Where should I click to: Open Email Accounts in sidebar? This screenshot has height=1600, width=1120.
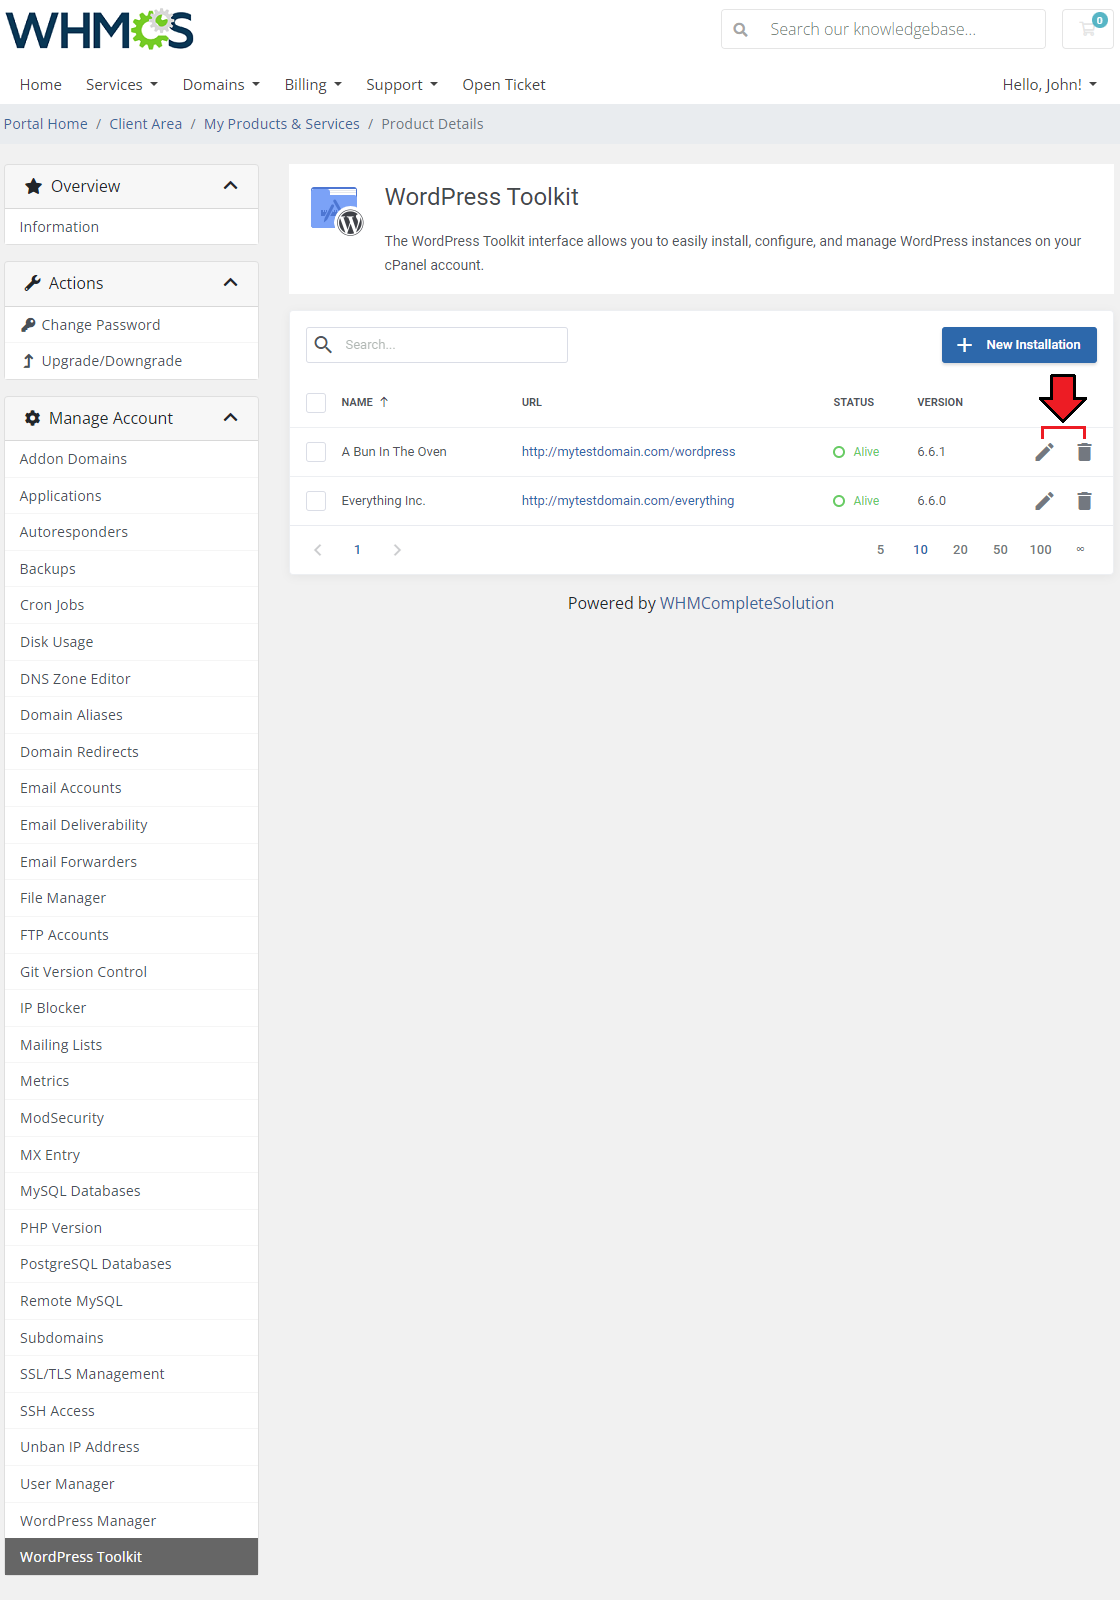132,788
